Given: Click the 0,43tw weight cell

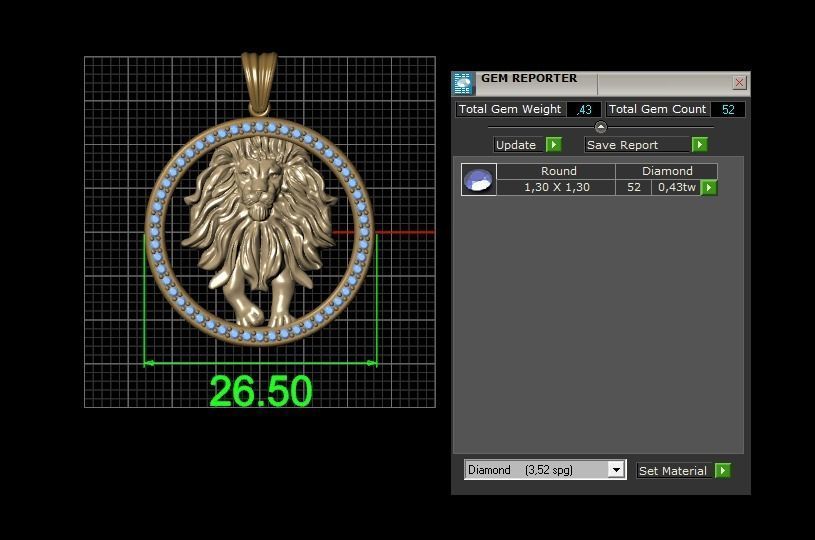Looking at the screenshot, I should 676,187.
